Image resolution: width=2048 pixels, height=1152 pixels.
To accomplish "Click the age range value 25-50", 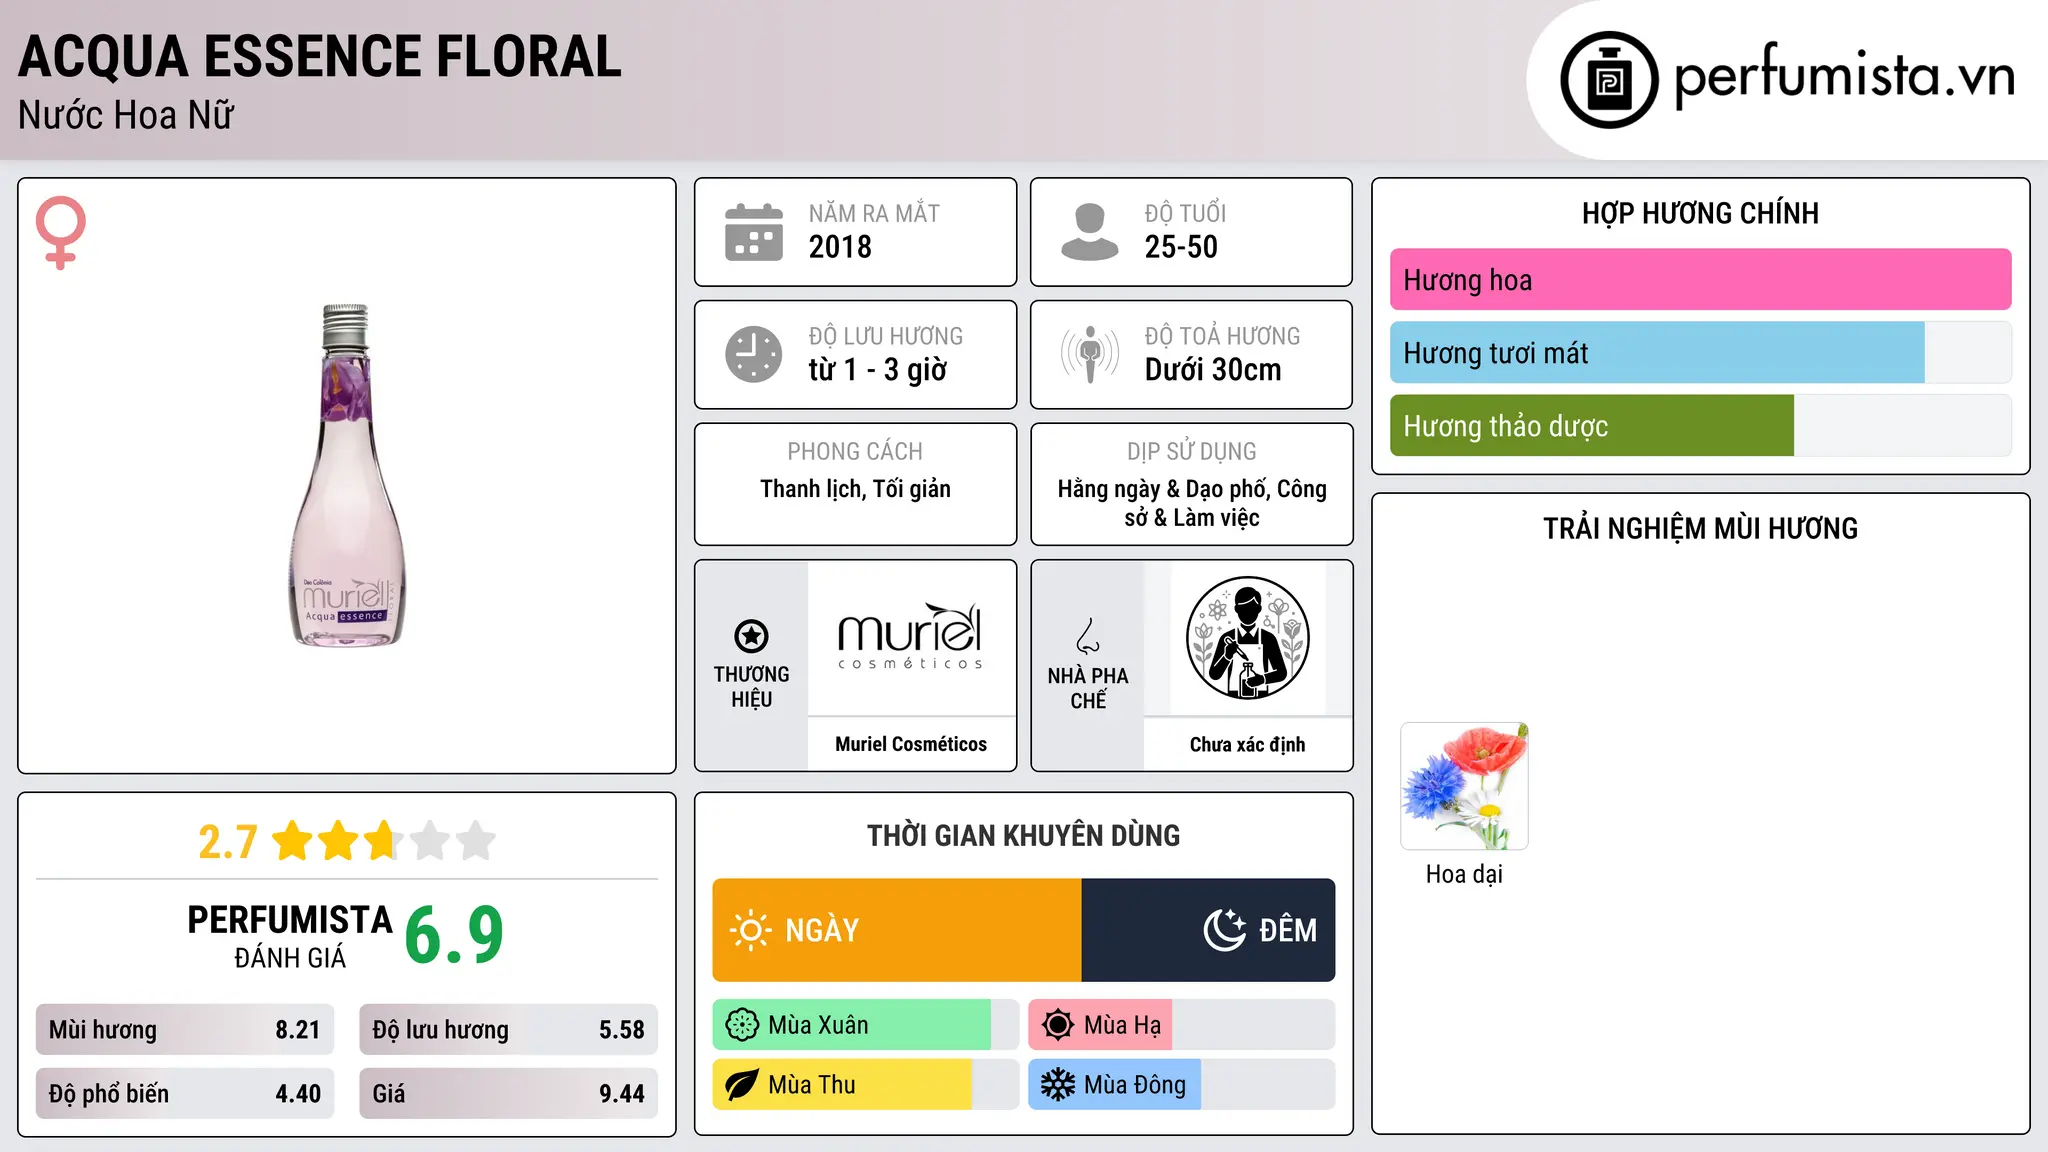I will [x=1181, y=247].
